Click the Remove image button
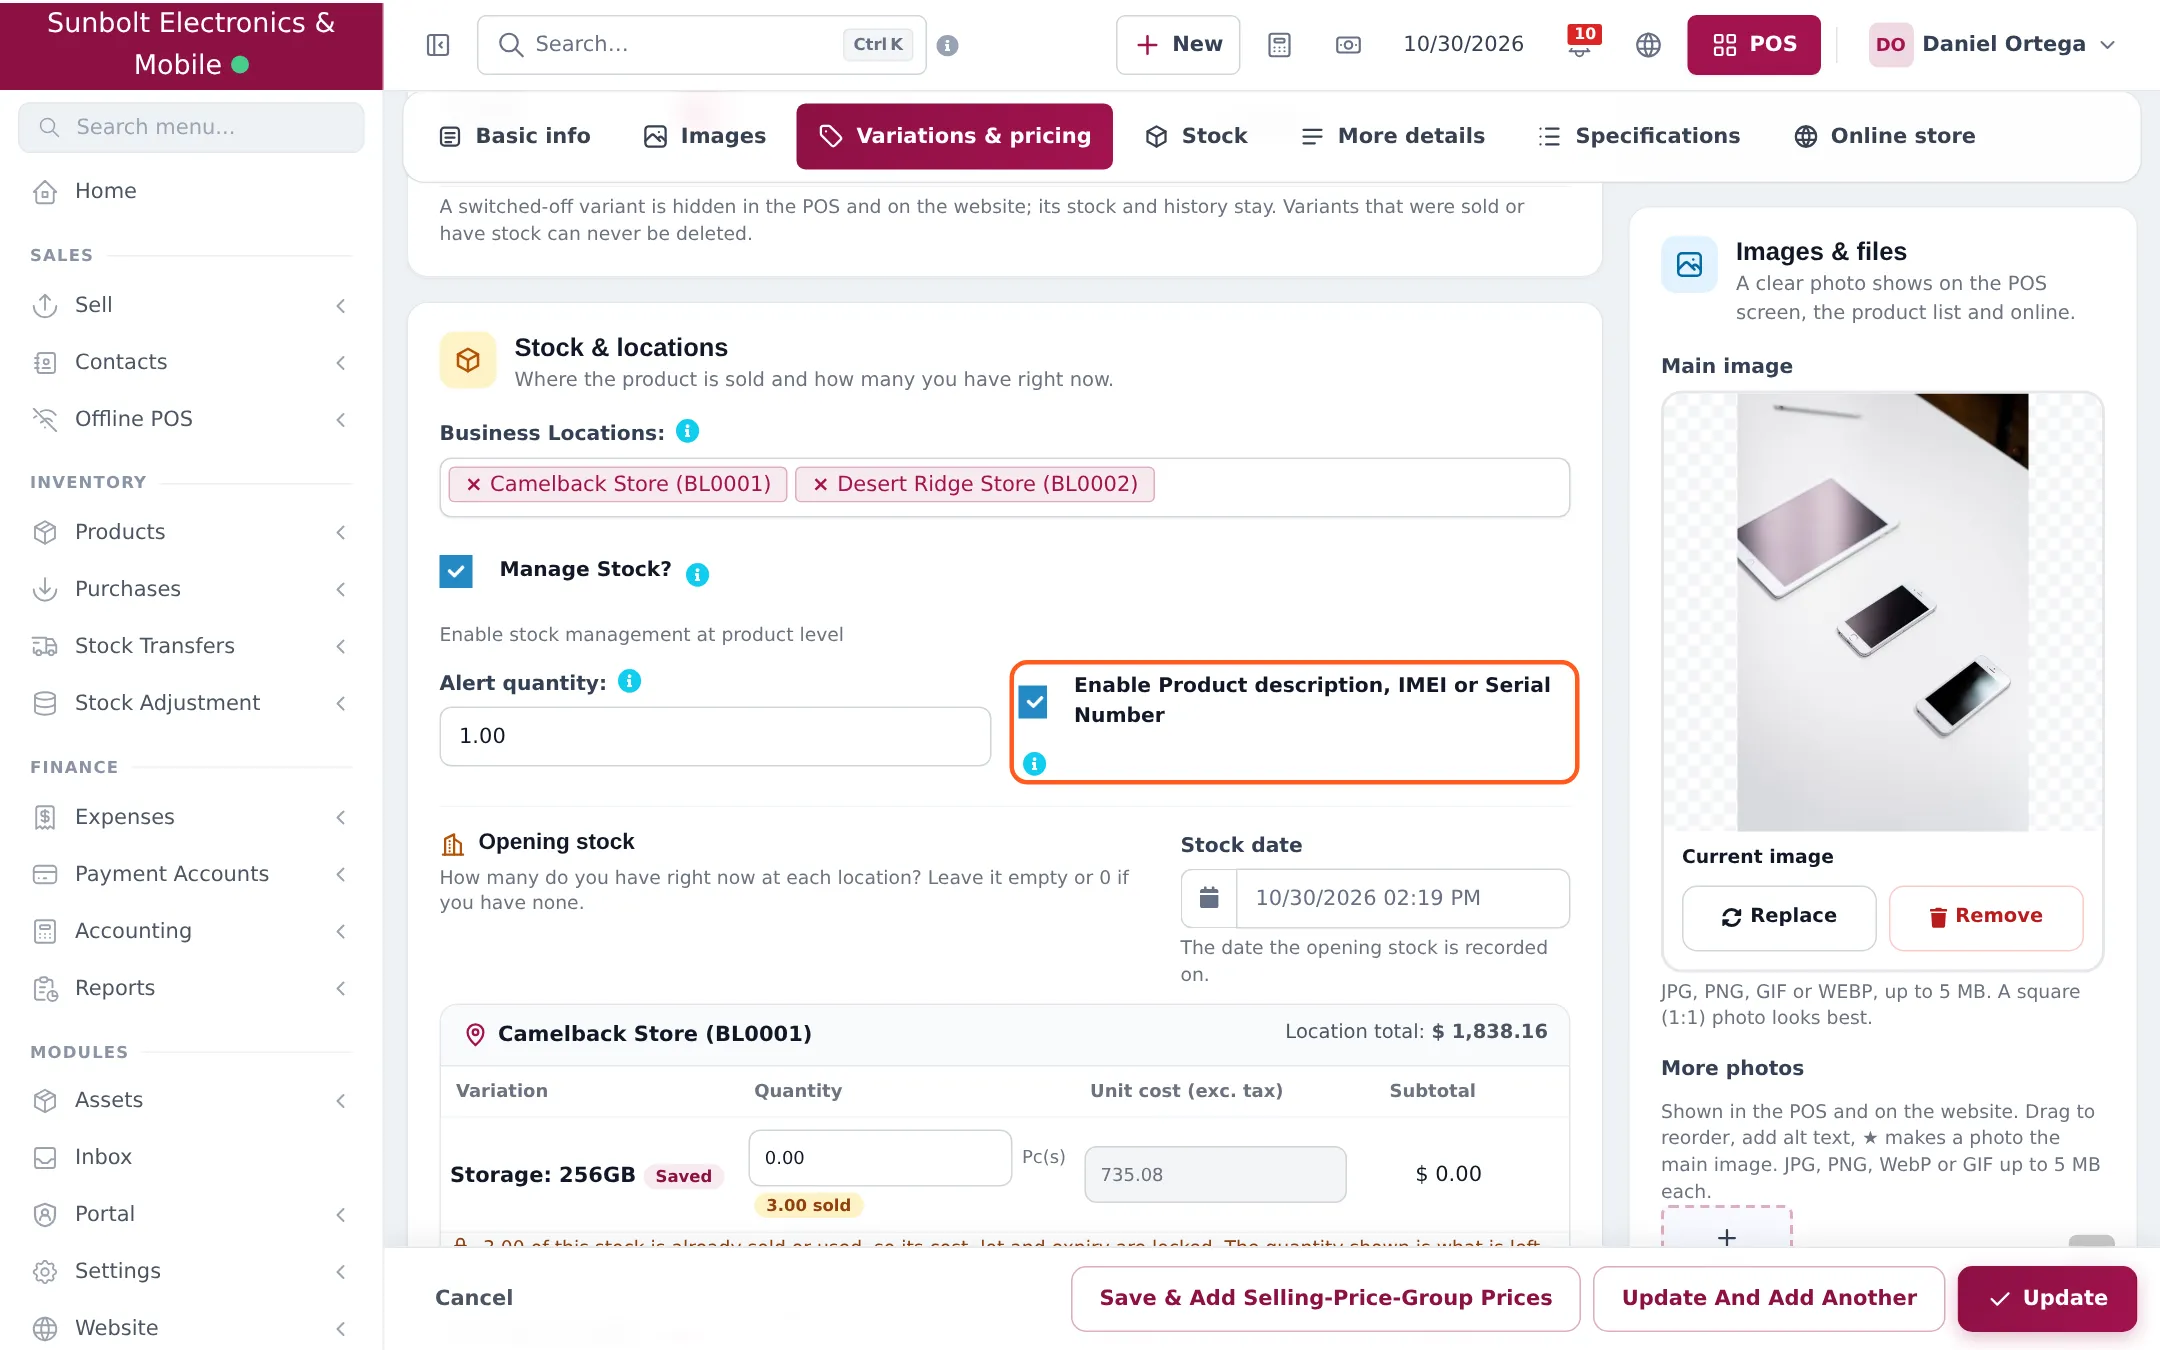Image resolution: width=2160 pixels, height=1350 pixels. (1986, 917)
